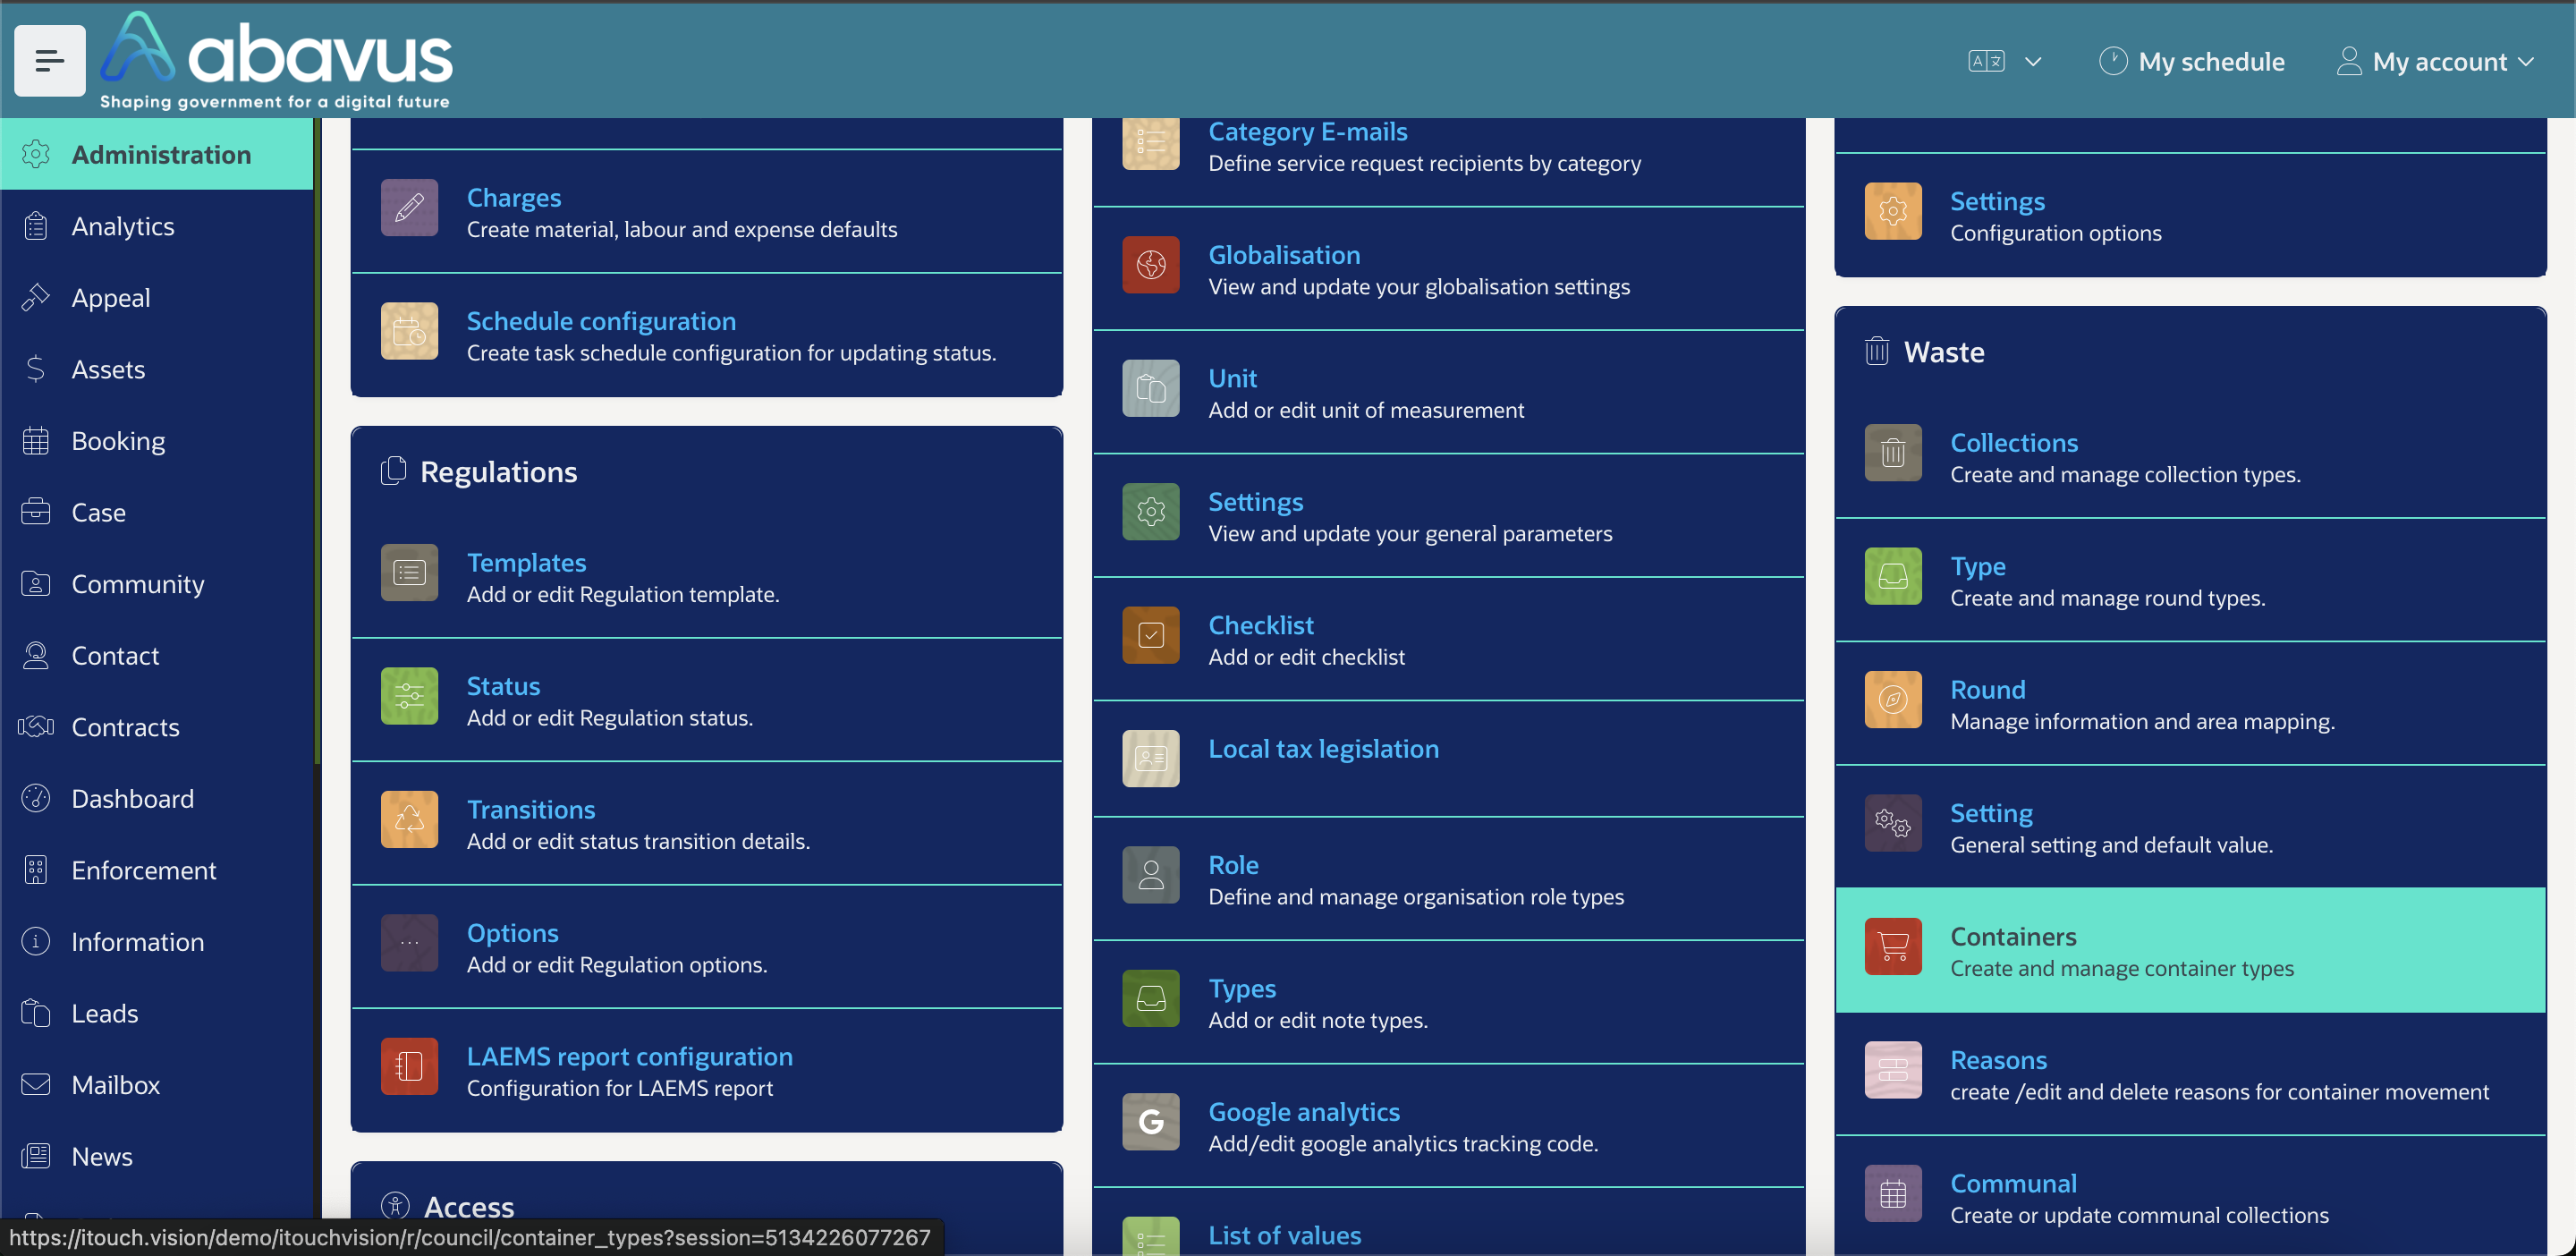2576x1256 pixels.
Task: Click the Role person icon
Action: coord(1150,875)
